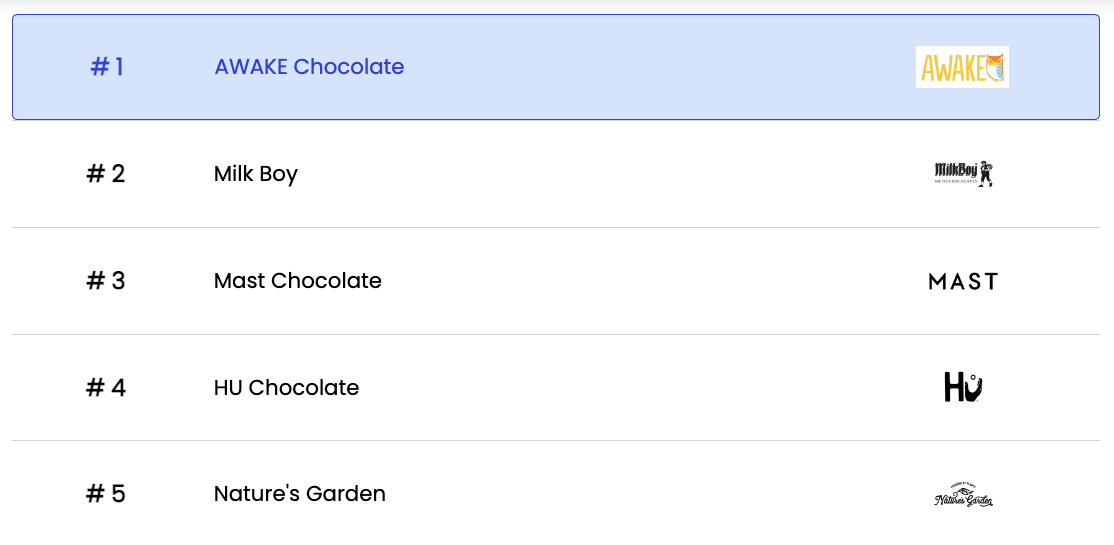Click the # 5 rank number
Screen dimensions: 1114x545
tap(106, 494)
